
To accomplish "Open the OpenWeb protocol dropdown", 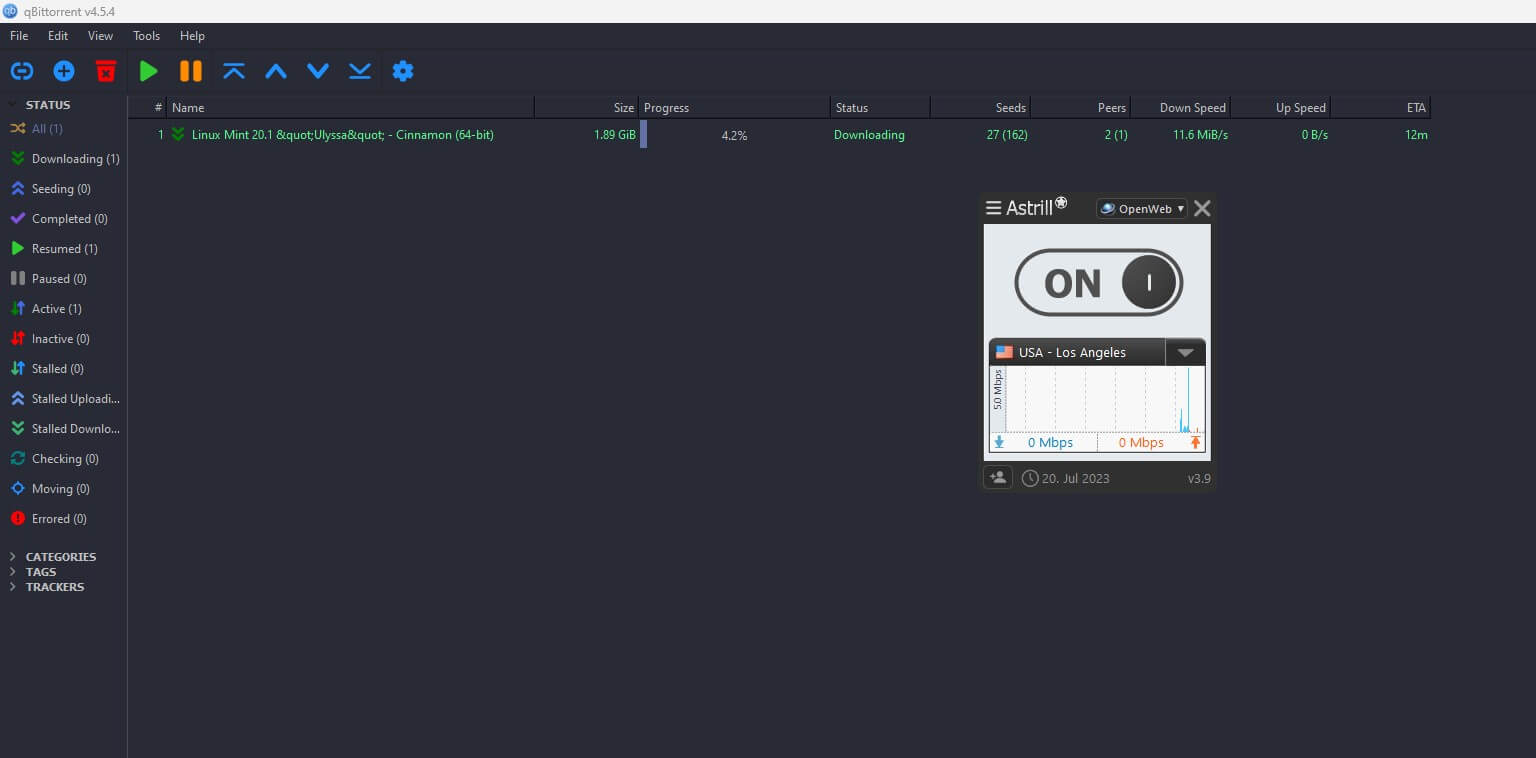I will [x=1141, y=208].
